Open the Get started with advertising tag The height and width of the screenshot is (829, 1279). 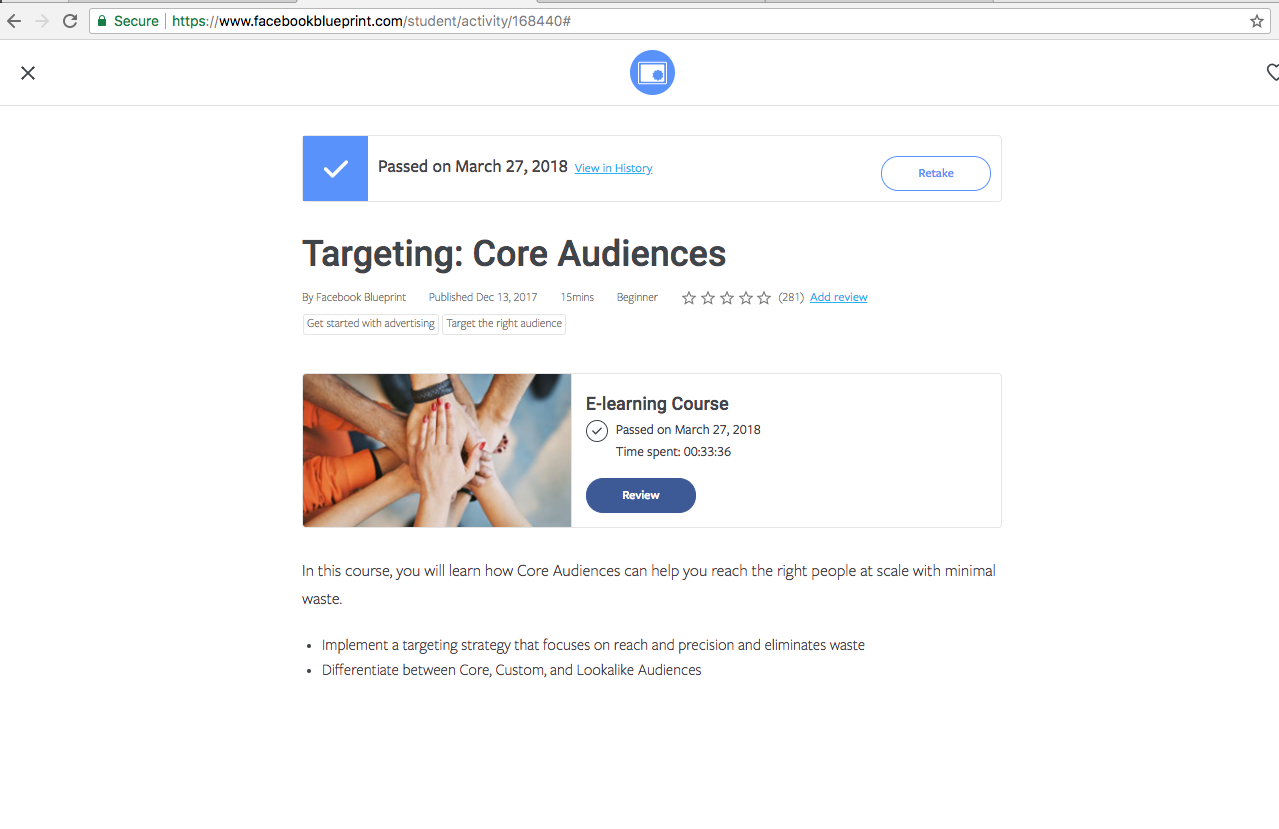[370, 324]
